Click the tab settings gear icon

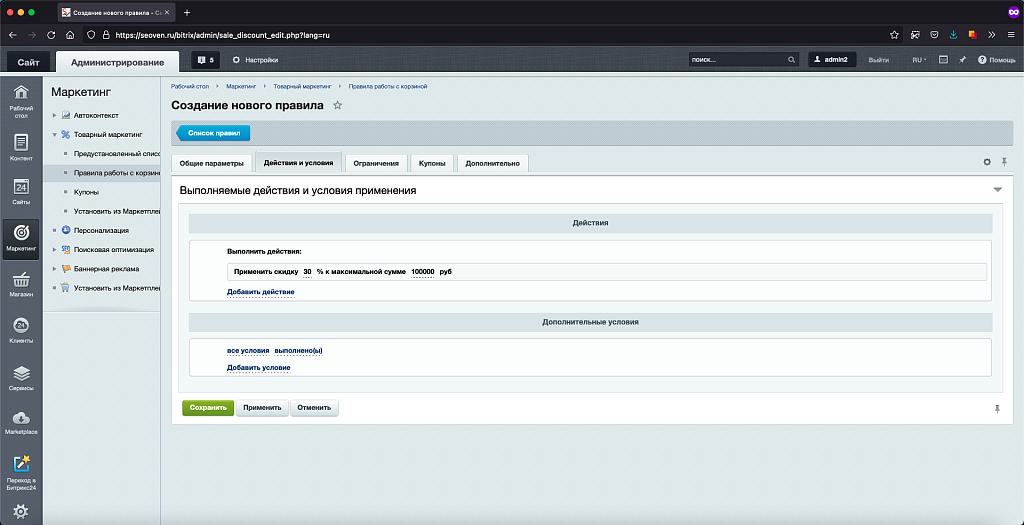(987, 162)
